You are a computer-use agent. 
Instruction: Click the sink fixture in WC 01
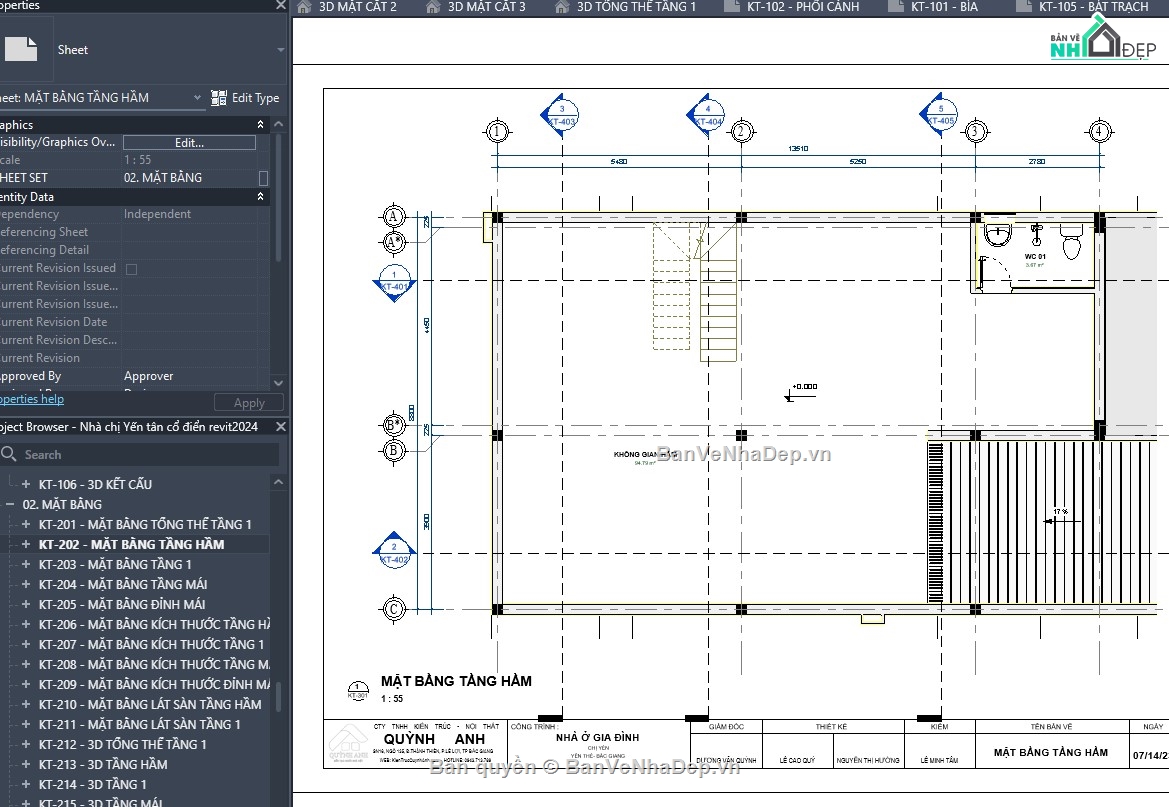click(x=997, y=235)
